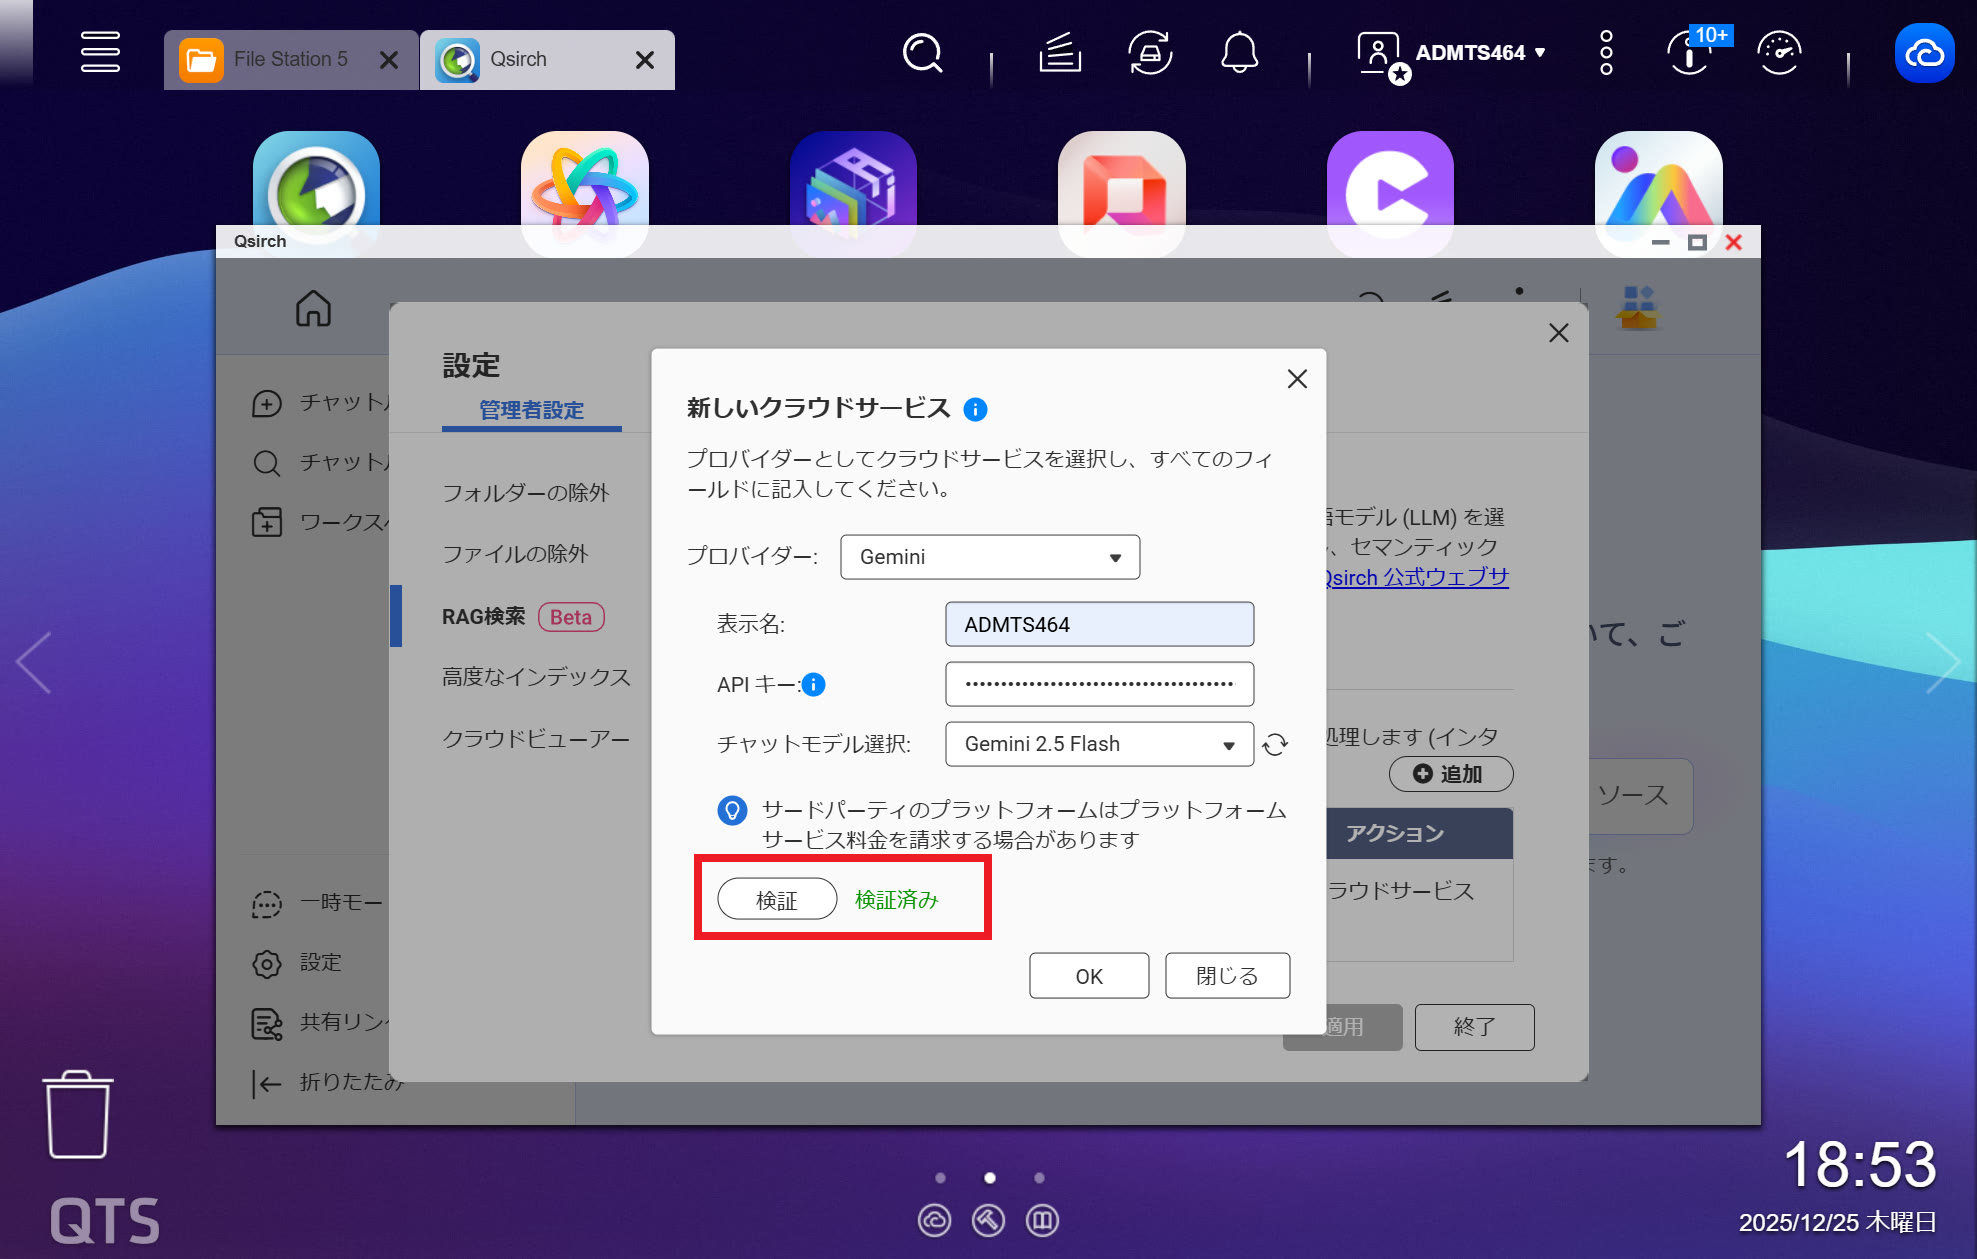Select the 管理者設定 tab
1977x1259 pixels.
click(531, 410)
